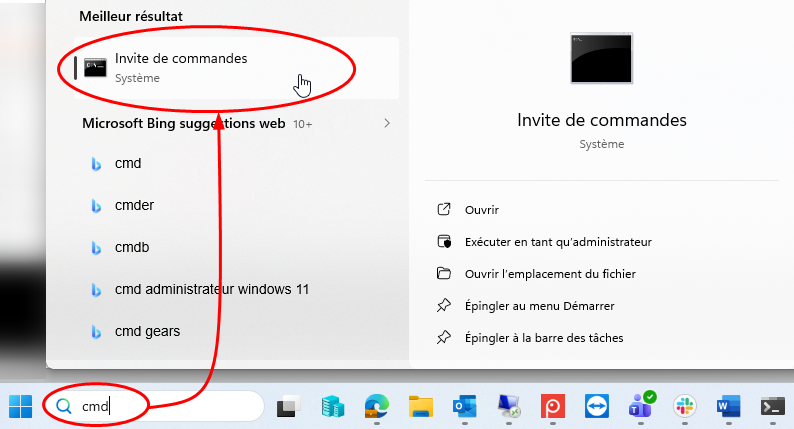Open Microsoft Teams from the taskbar
The height and width of the screenshot is (429, 794).
tap(640, 406)
